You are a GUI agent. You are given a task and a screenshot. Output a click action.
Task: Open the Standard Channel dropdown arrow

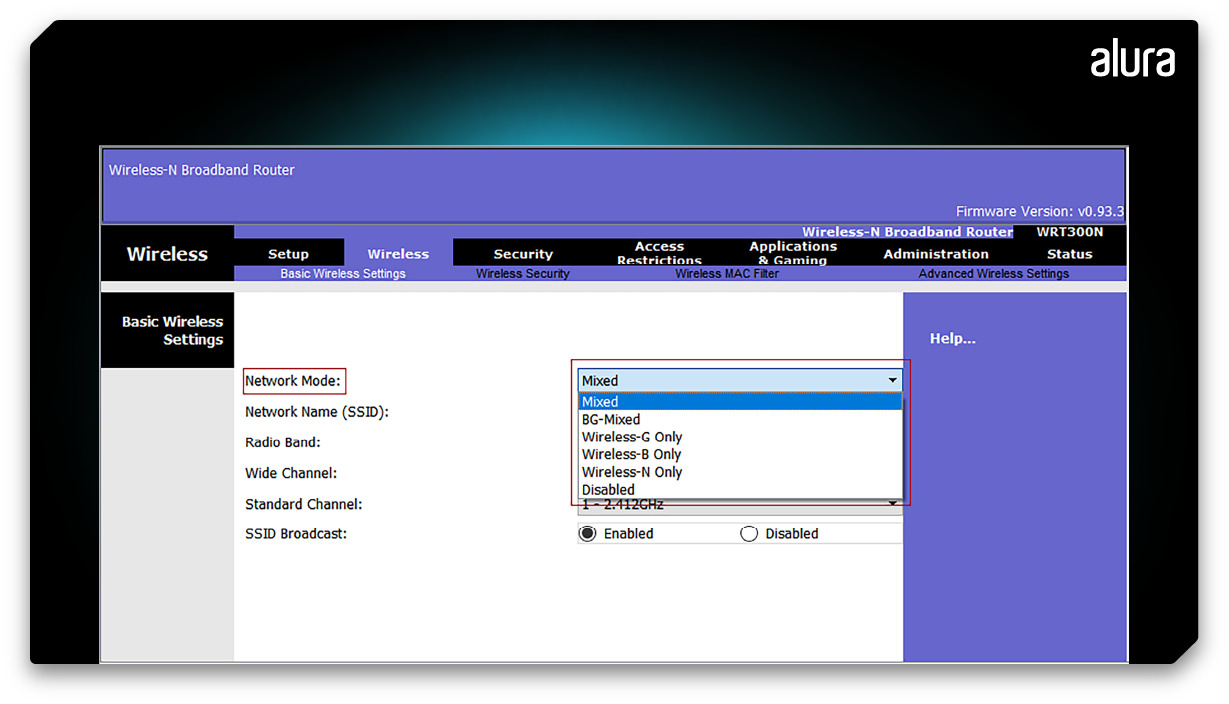[892, 504]
